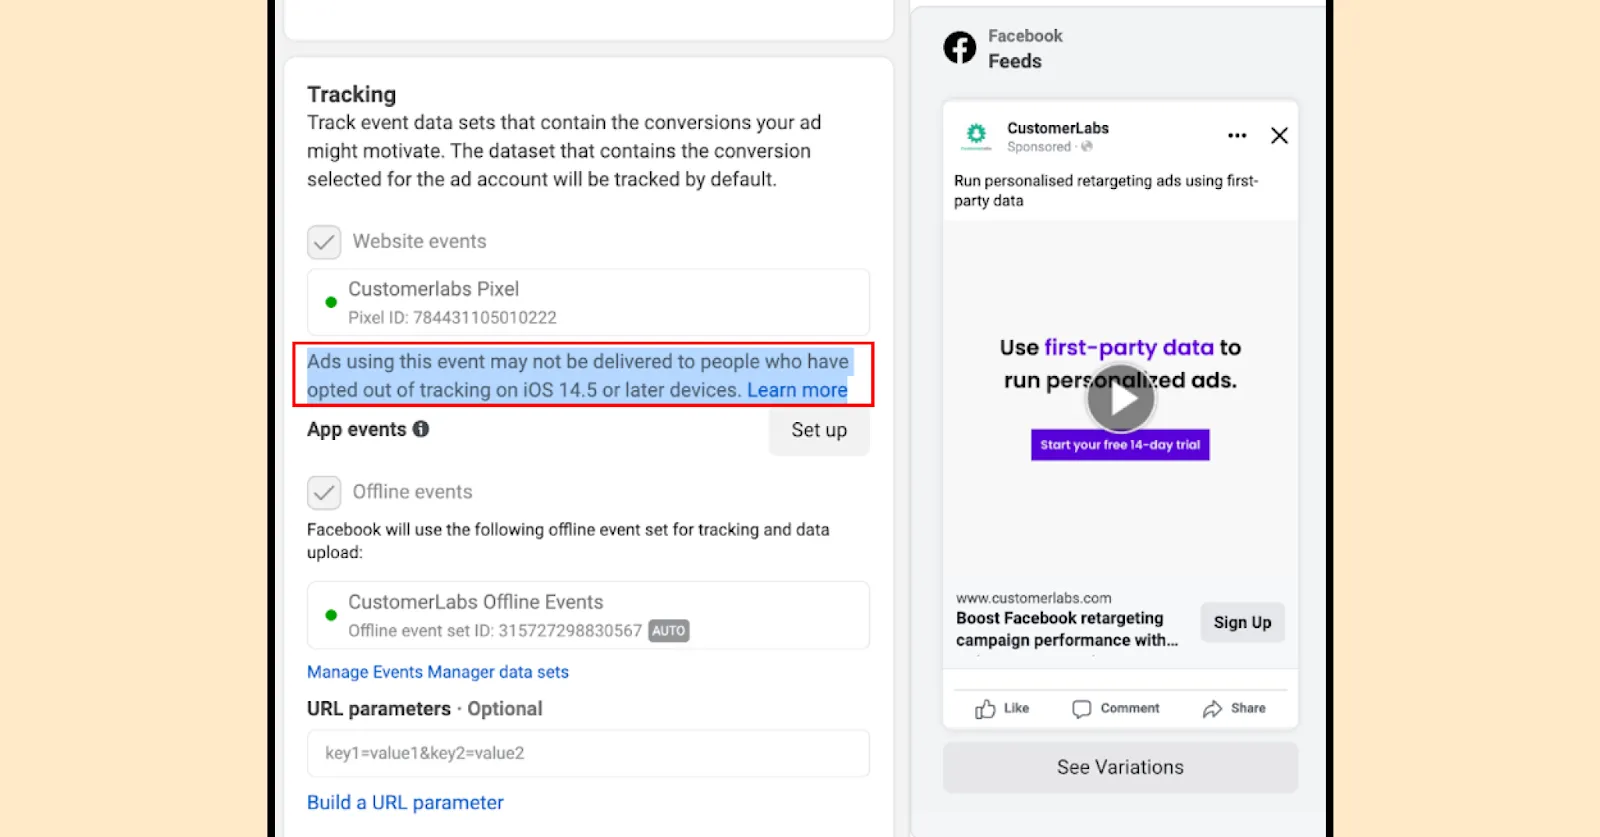Click the Sign Up button in ad

pos(1242,622)
